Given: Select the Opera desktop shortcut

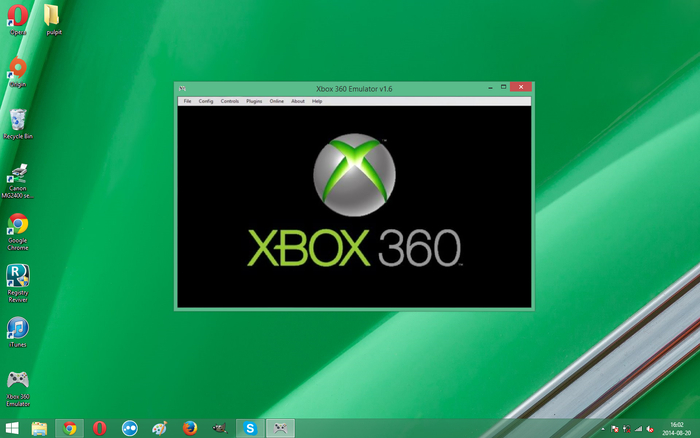Looking at the screenshot, I should click(18, 16).
